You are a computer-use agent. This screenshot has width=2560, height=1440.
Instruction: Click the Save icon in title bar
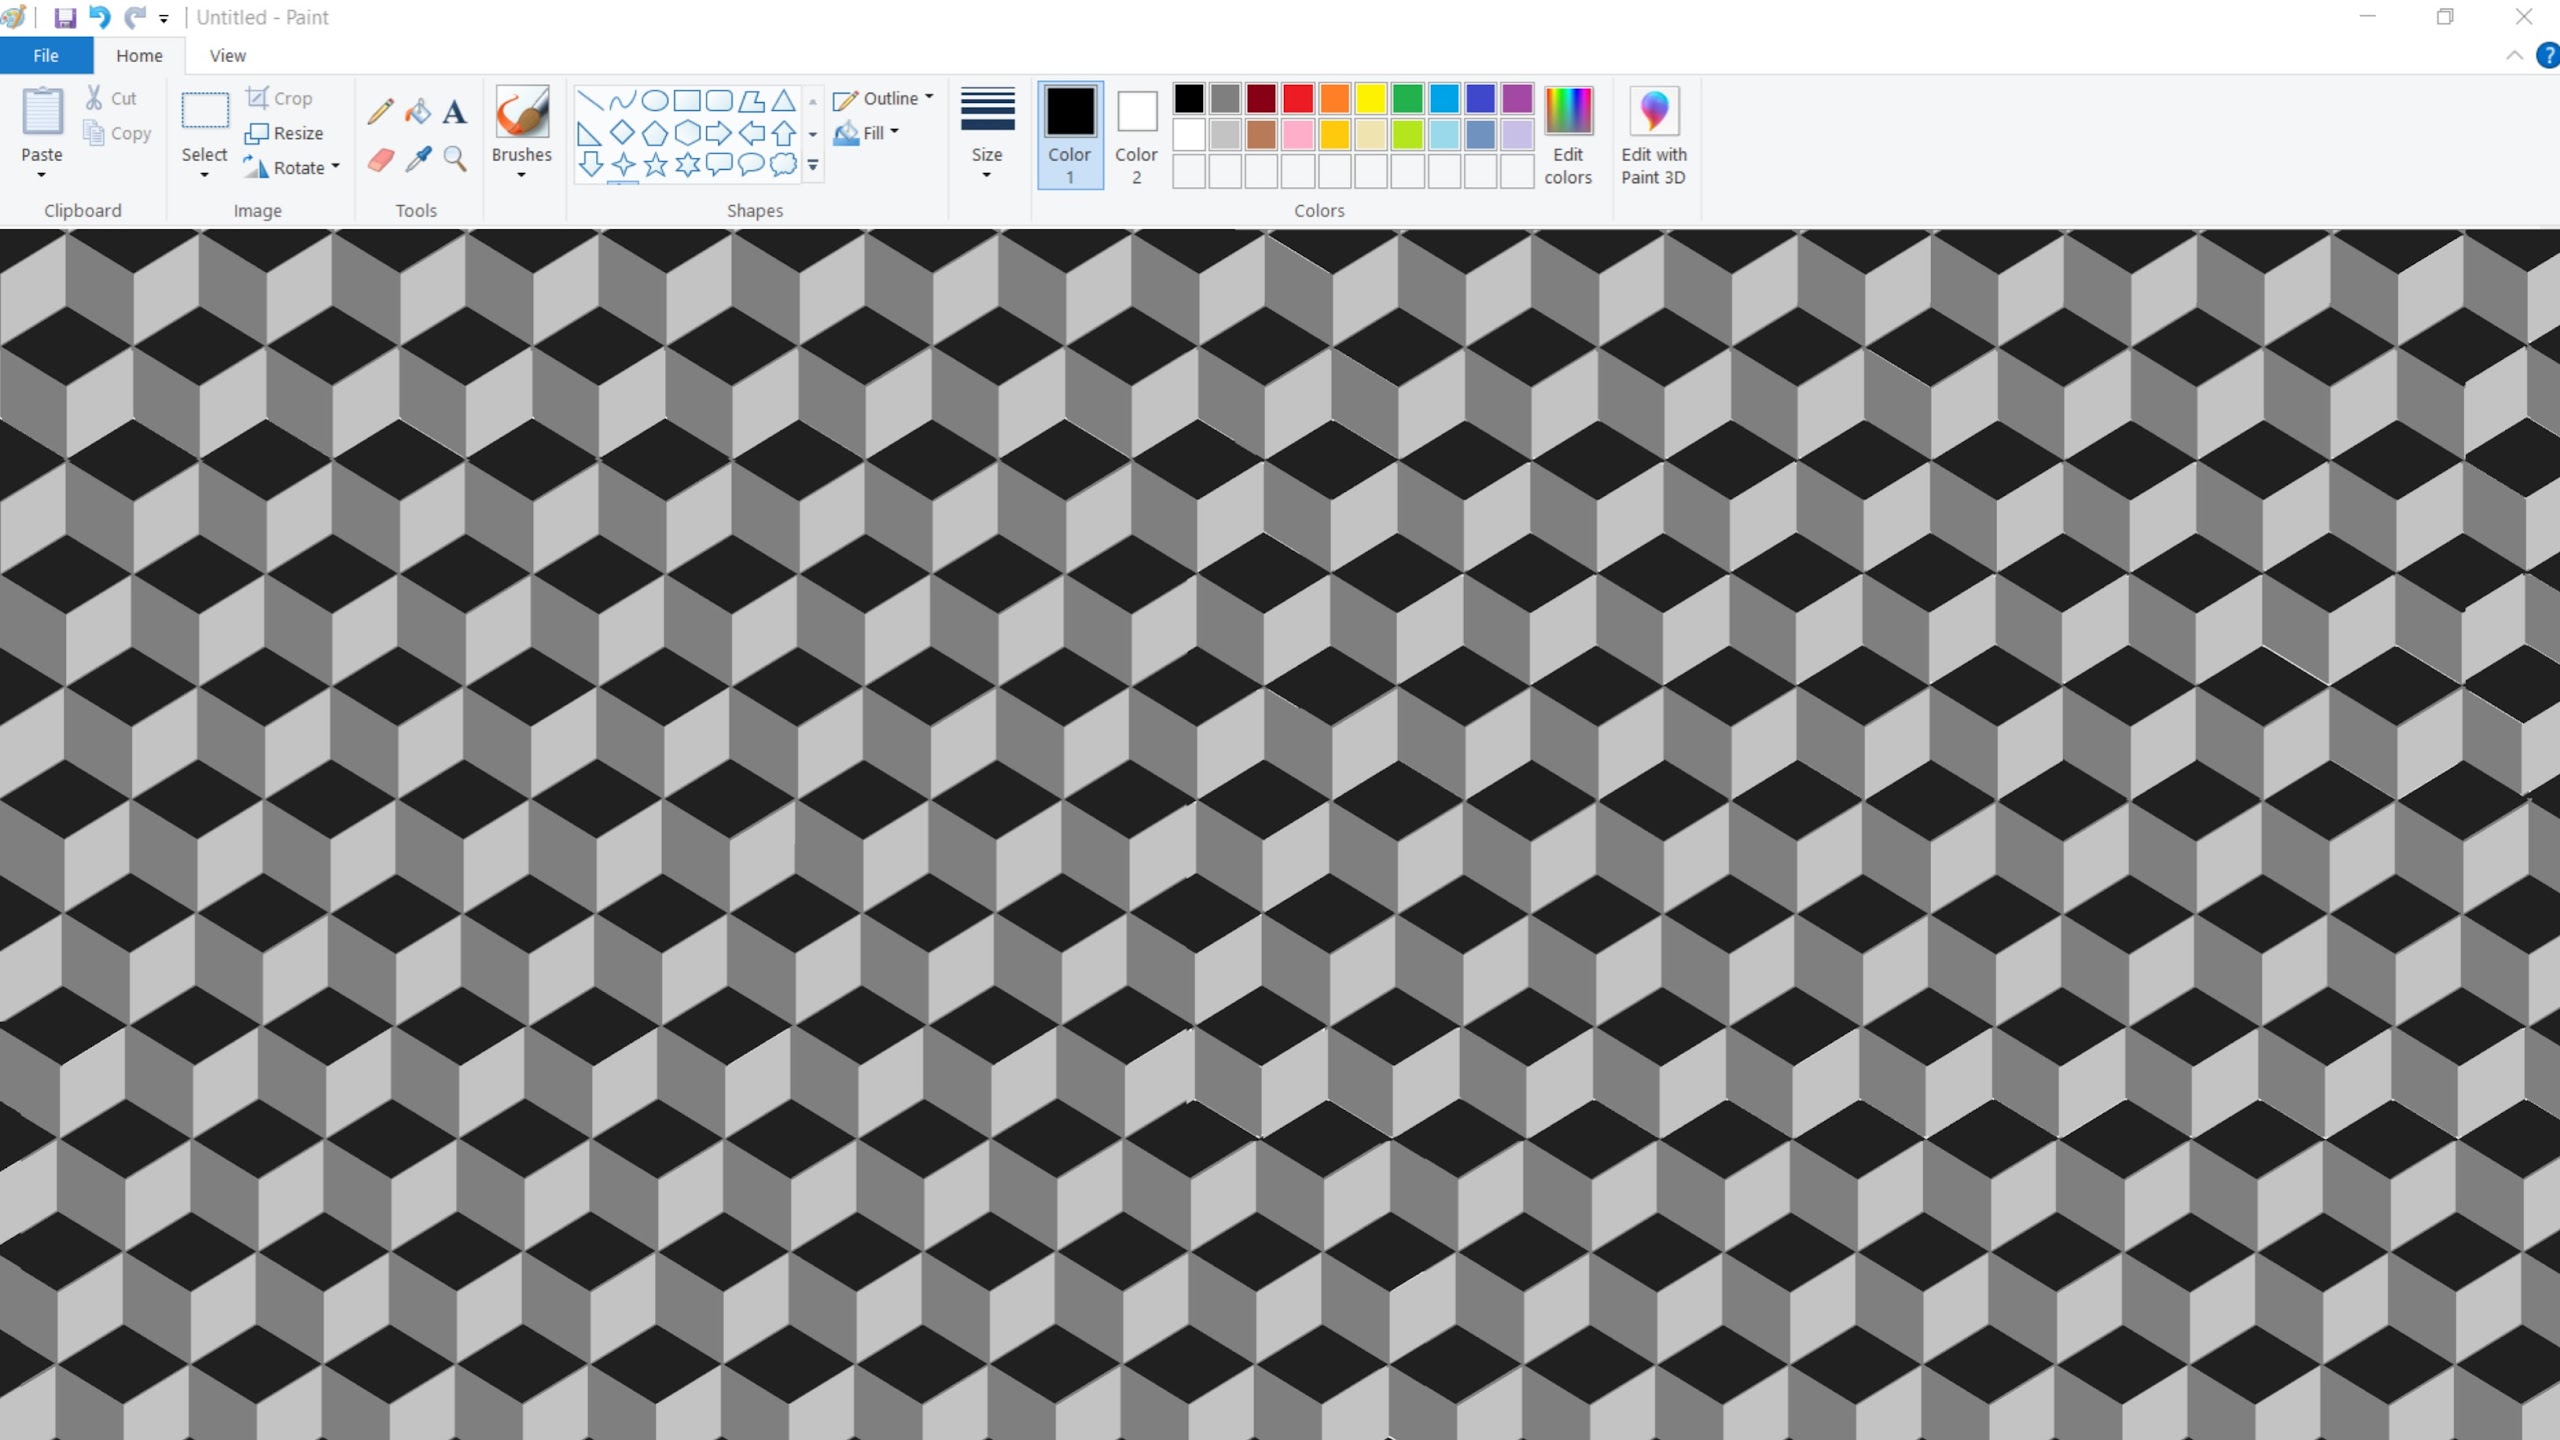(65, 17)
